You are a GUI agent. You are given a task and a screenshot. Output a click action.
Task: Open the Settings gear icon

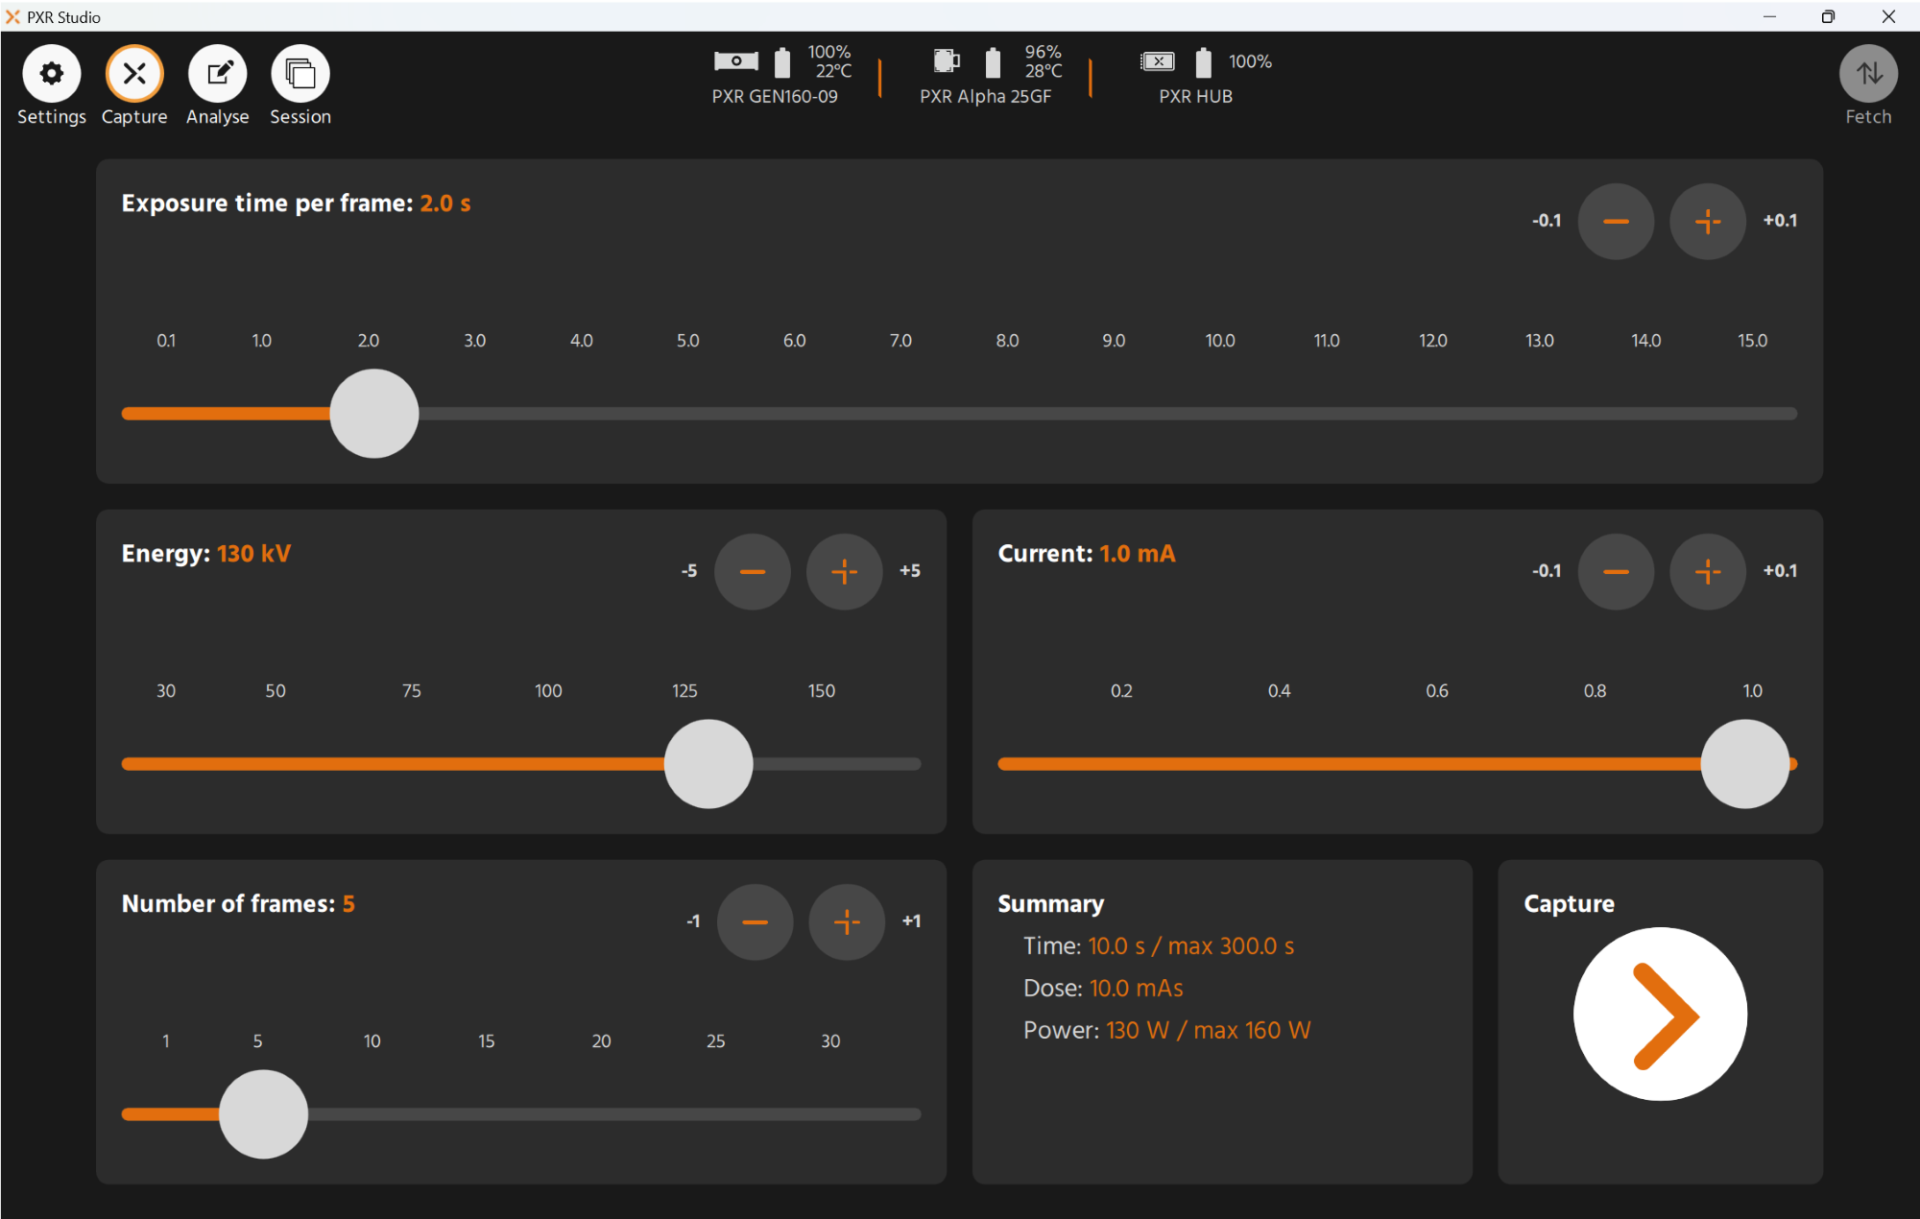tap(51, 74)
